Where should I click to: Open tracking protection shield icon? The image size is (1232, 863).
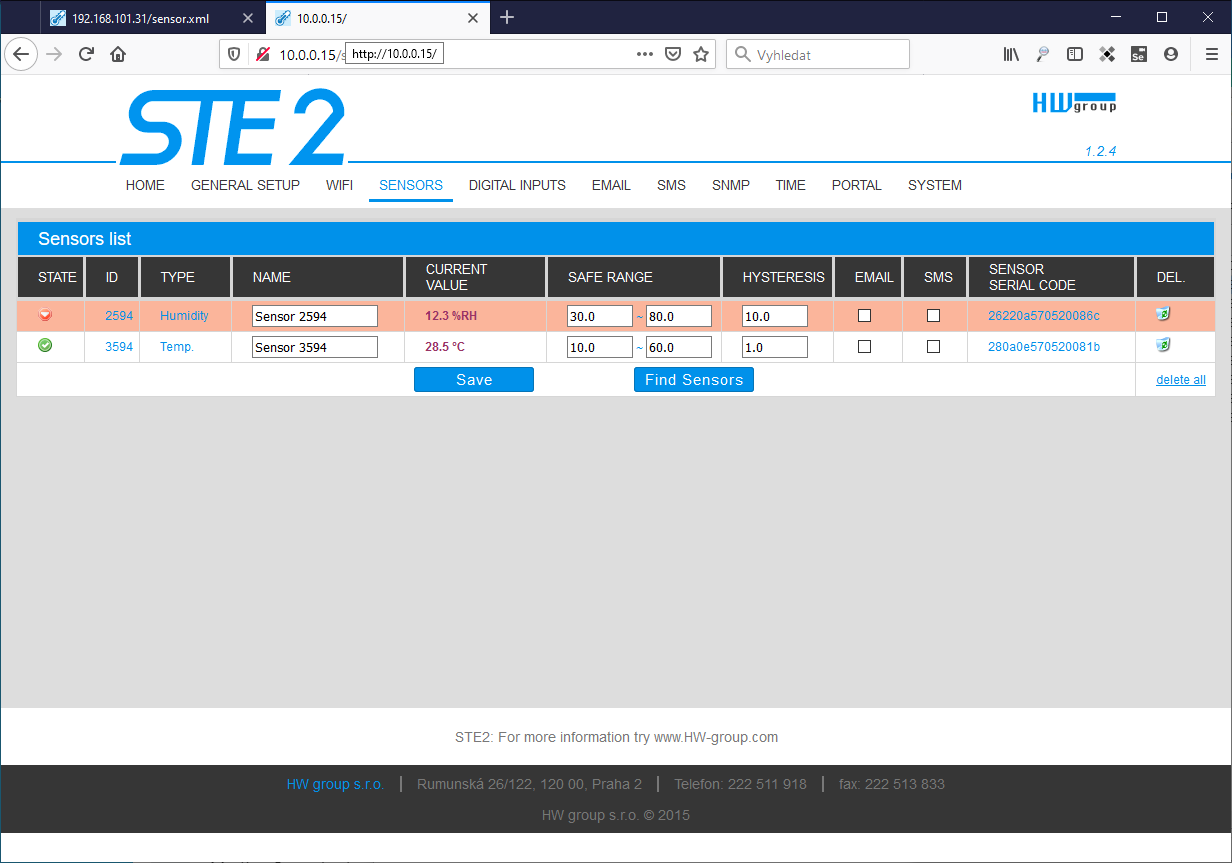pyautogui.click(x=235, y=55)
